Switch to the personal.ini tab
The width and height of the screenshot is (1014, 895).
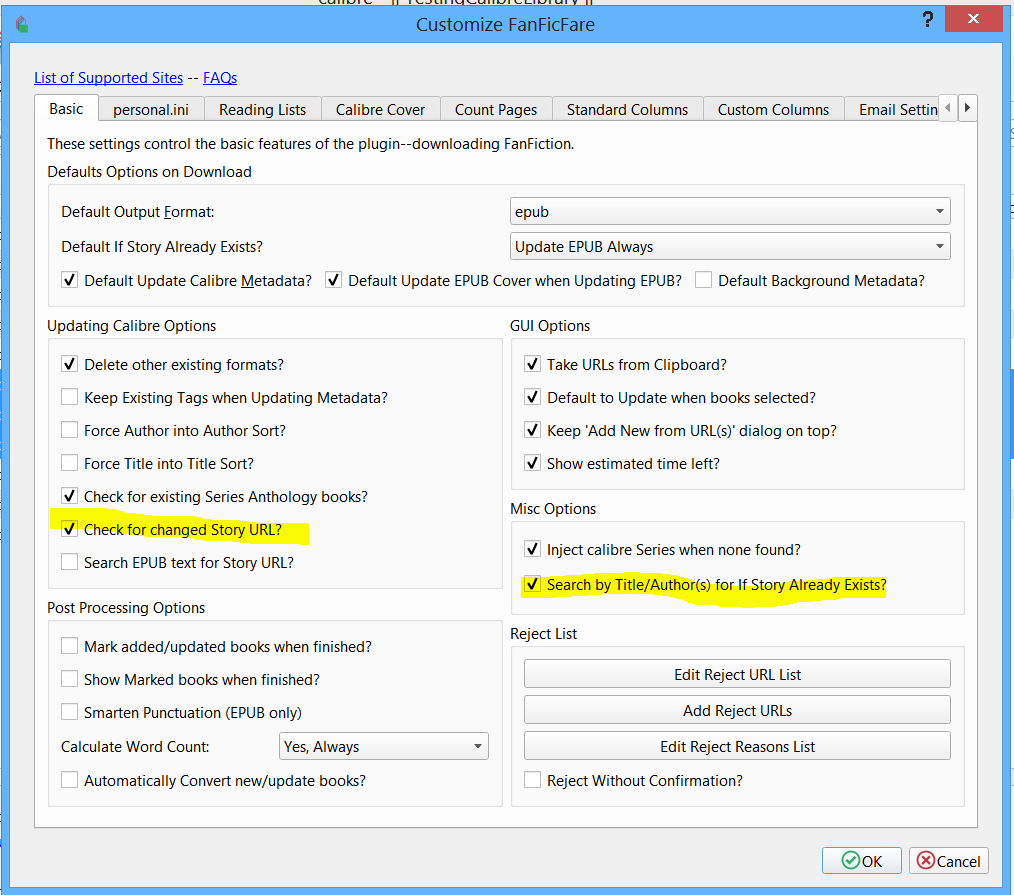point(151,109)
